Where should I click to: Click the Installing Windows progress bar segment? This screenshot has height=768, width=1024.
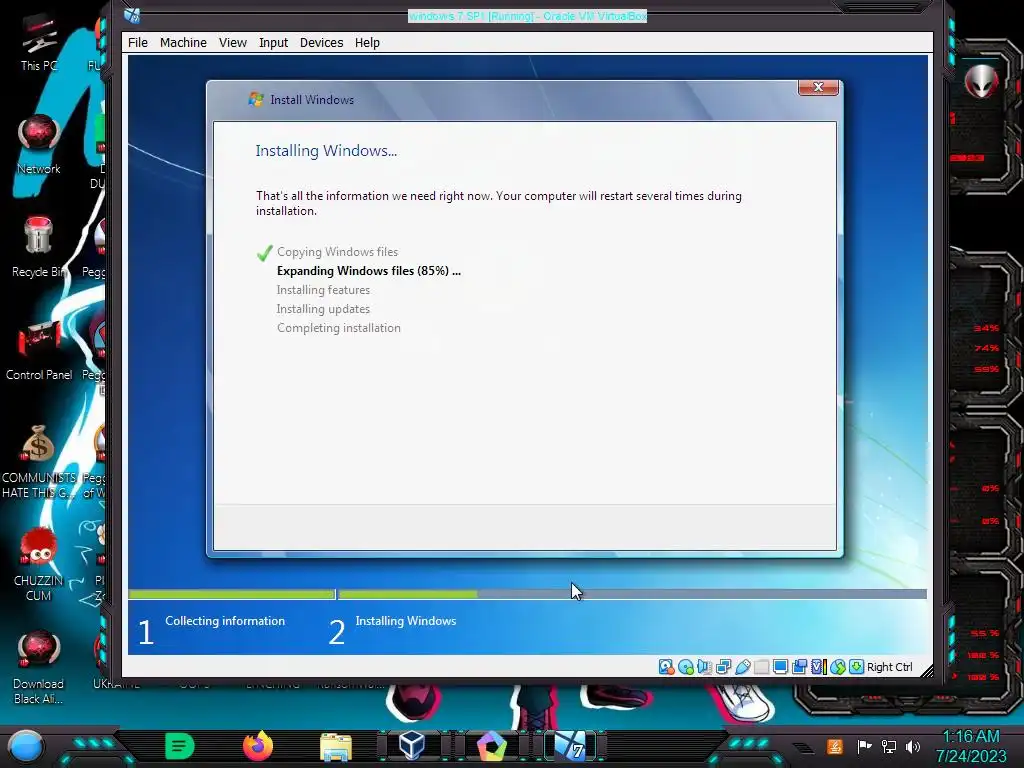click(x=632, y=594)
